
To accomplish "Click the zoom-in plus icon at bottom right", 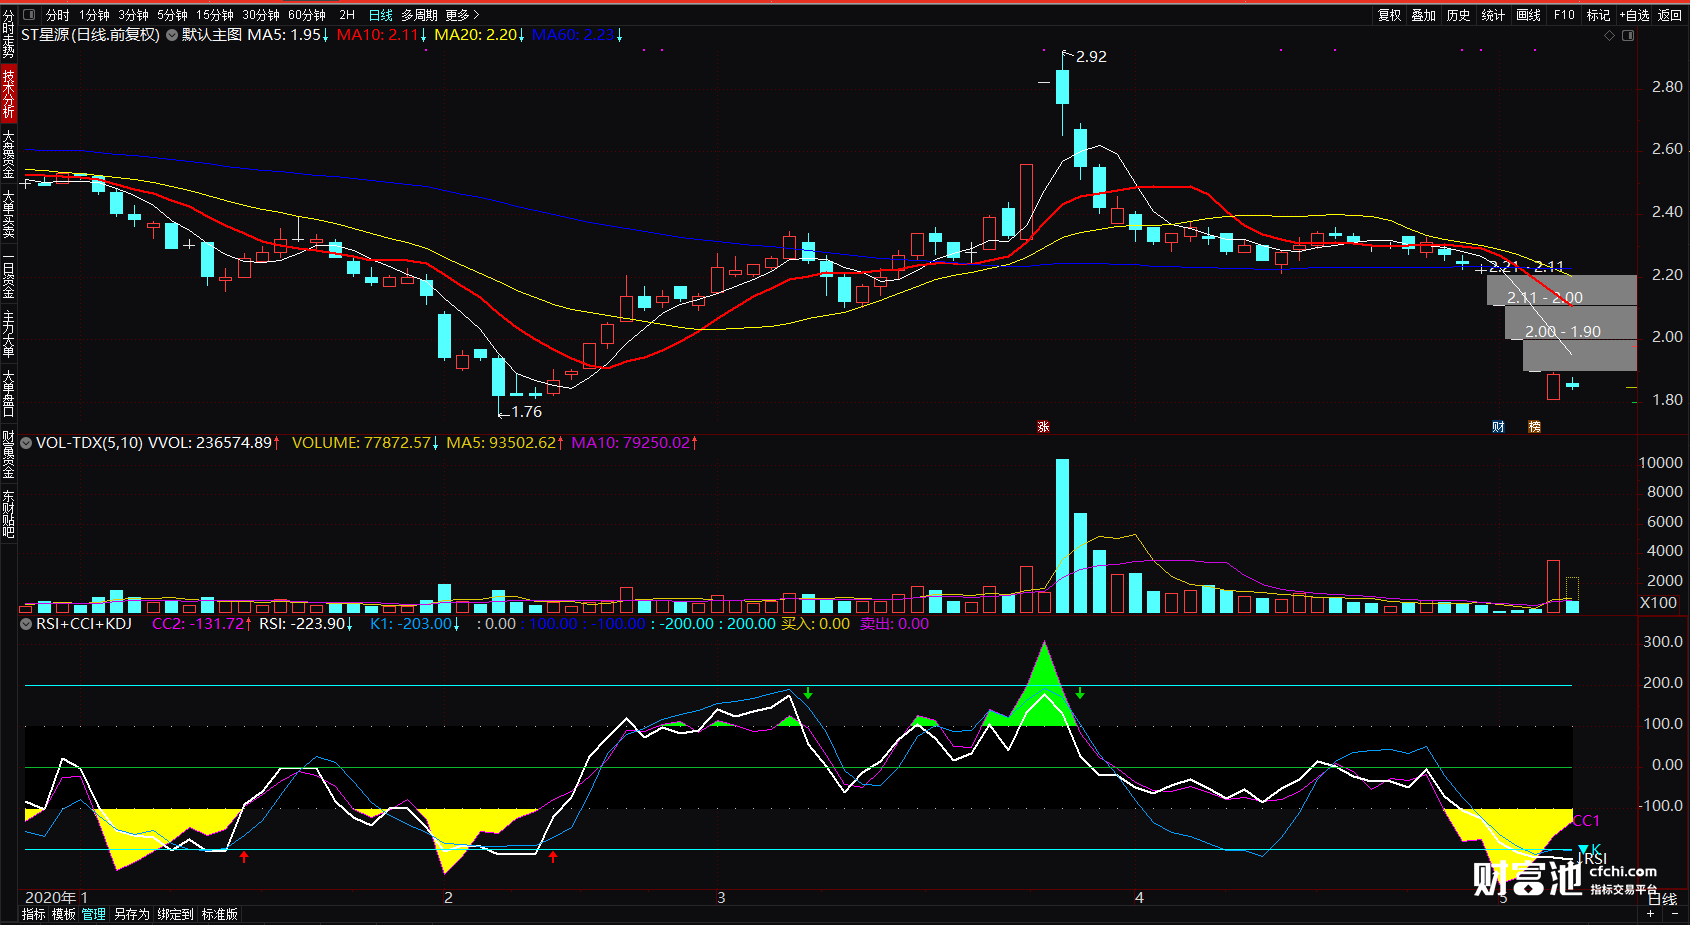I will 1650,913.
